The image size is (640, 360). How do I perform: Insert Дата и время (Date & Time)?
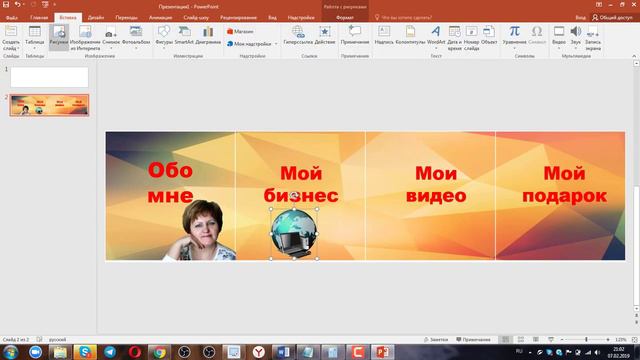click(x=454, y=38)
